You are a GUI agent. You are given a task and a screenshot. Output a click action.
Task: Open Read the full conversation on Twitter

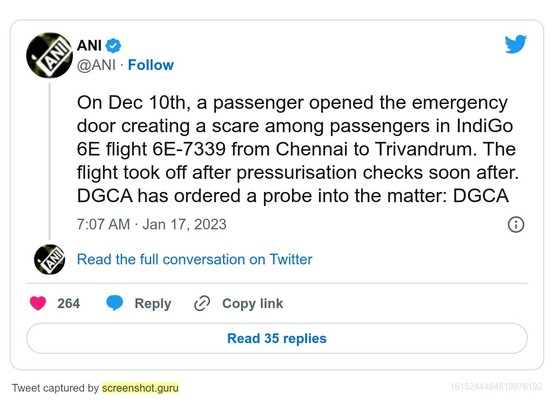(195, 259)
